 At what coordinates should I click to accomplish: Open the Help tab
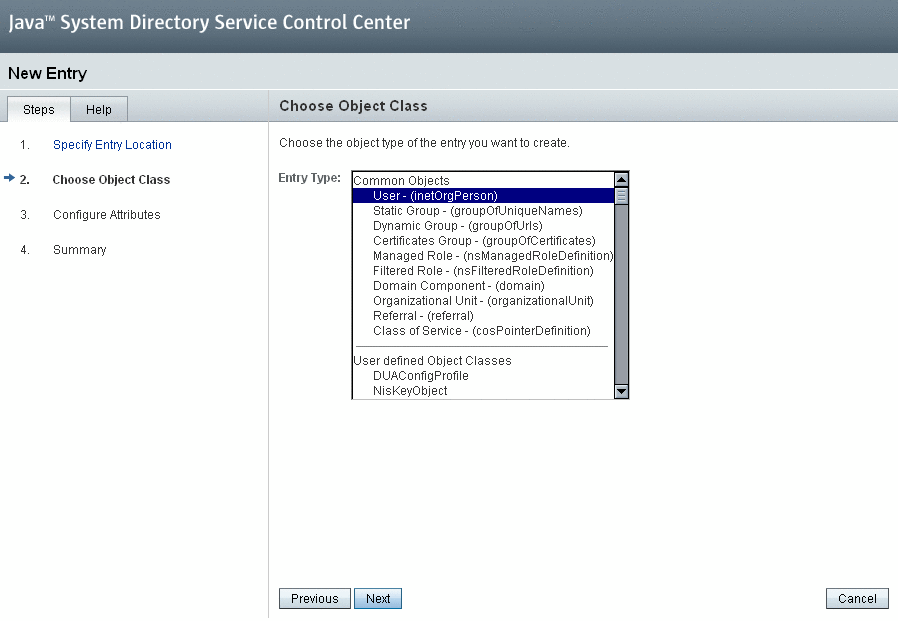pos(99,109)
